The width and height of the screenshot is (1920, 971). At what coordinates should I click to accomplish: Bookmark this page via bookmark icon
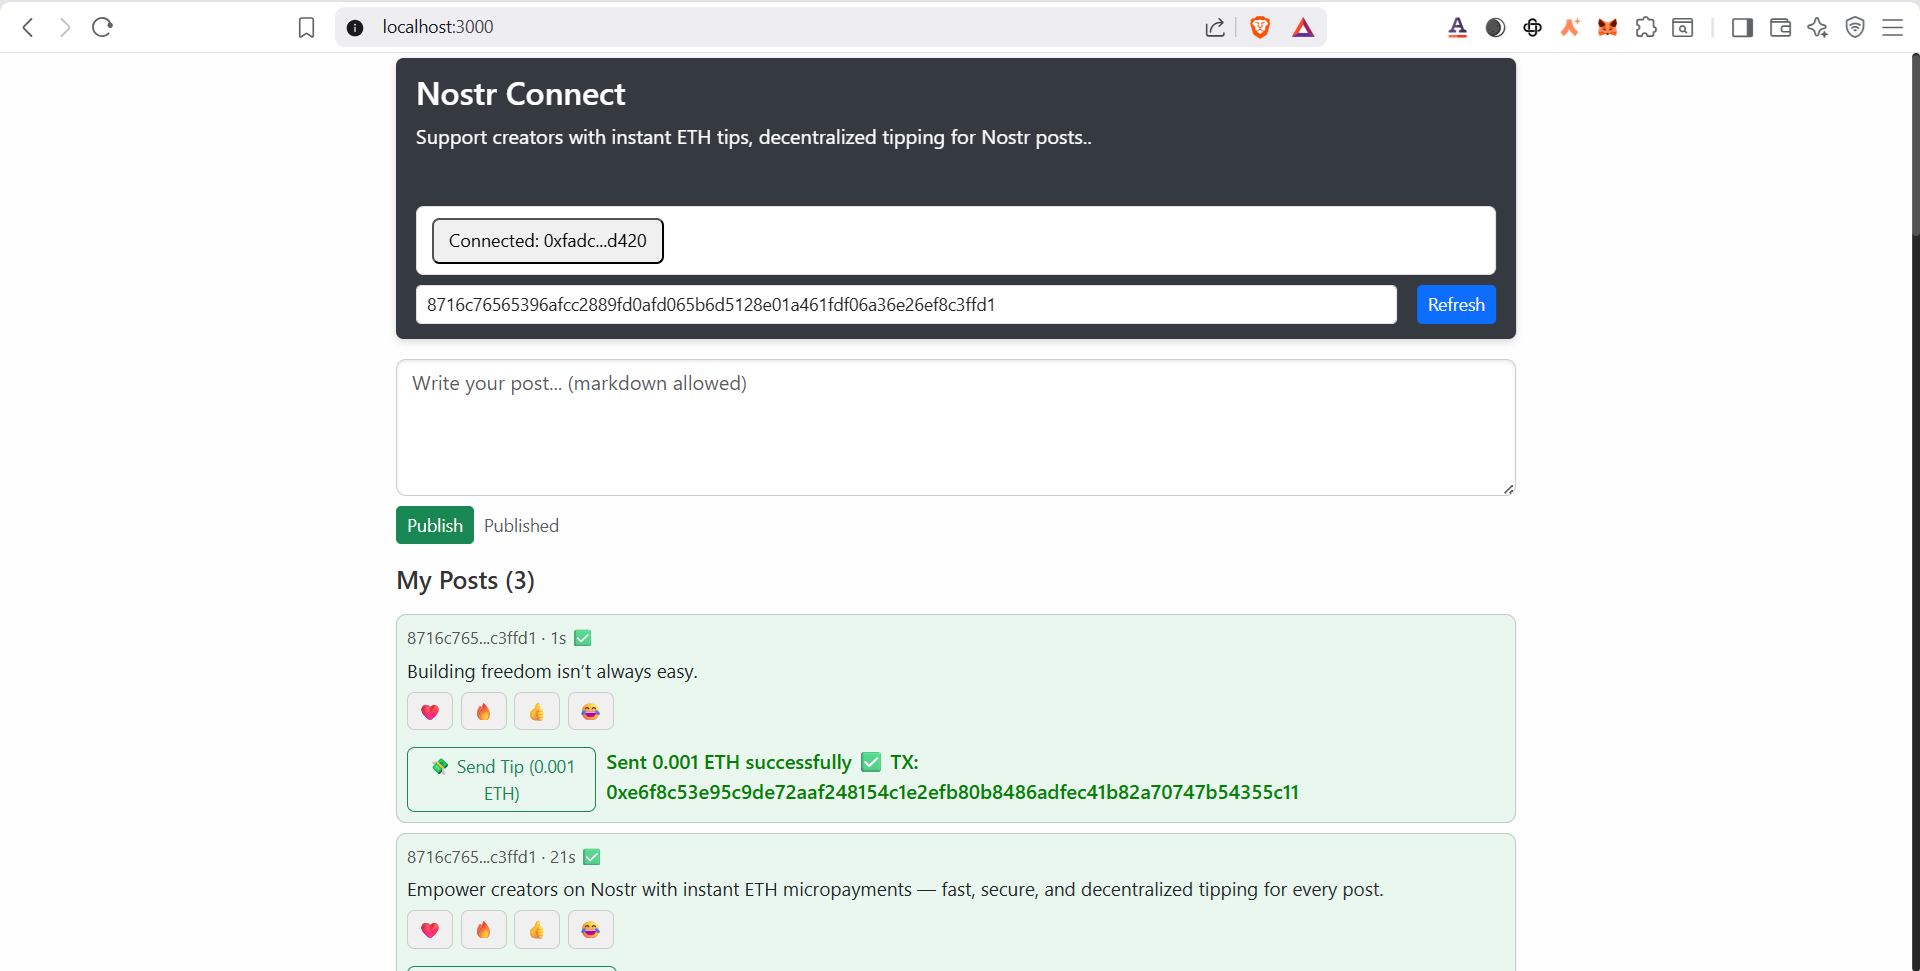click(x=306, y=27)
